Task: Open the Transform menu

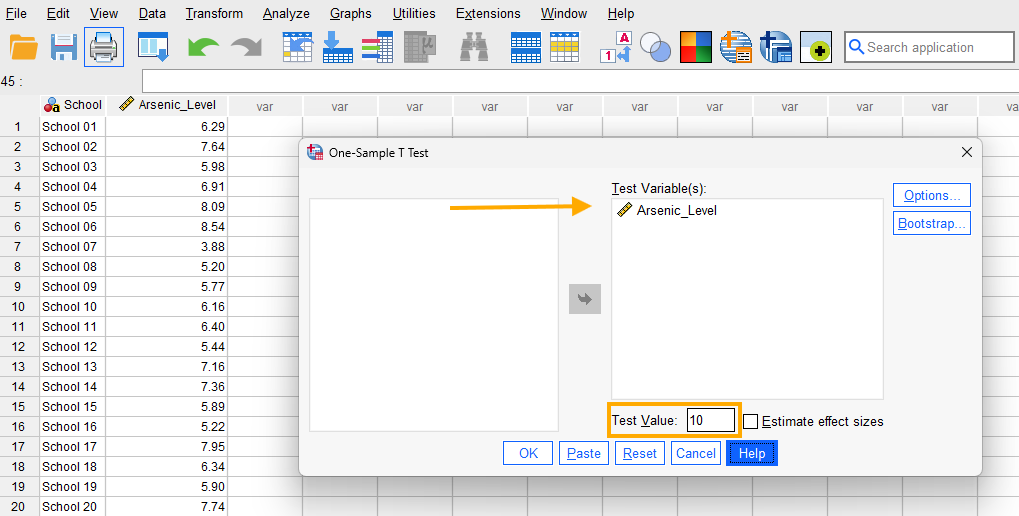Action: [x=214, y=13]
